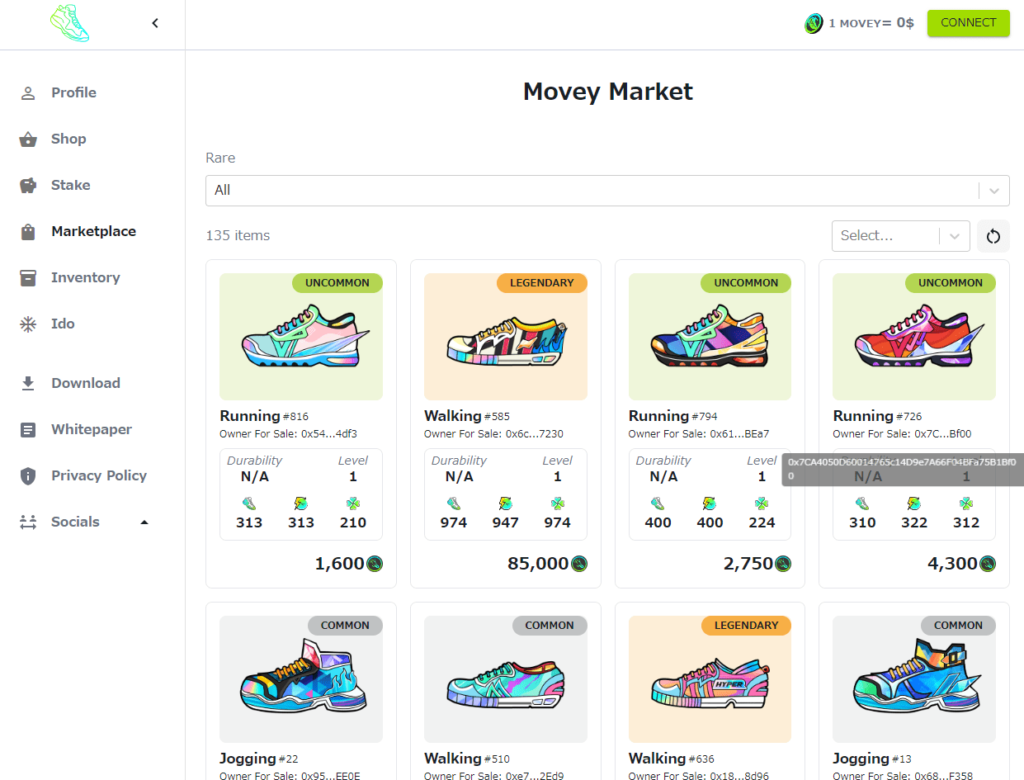Open the Running #794 sneaker image
This screenshot has width=1024, height=780.
click(710, 336)
